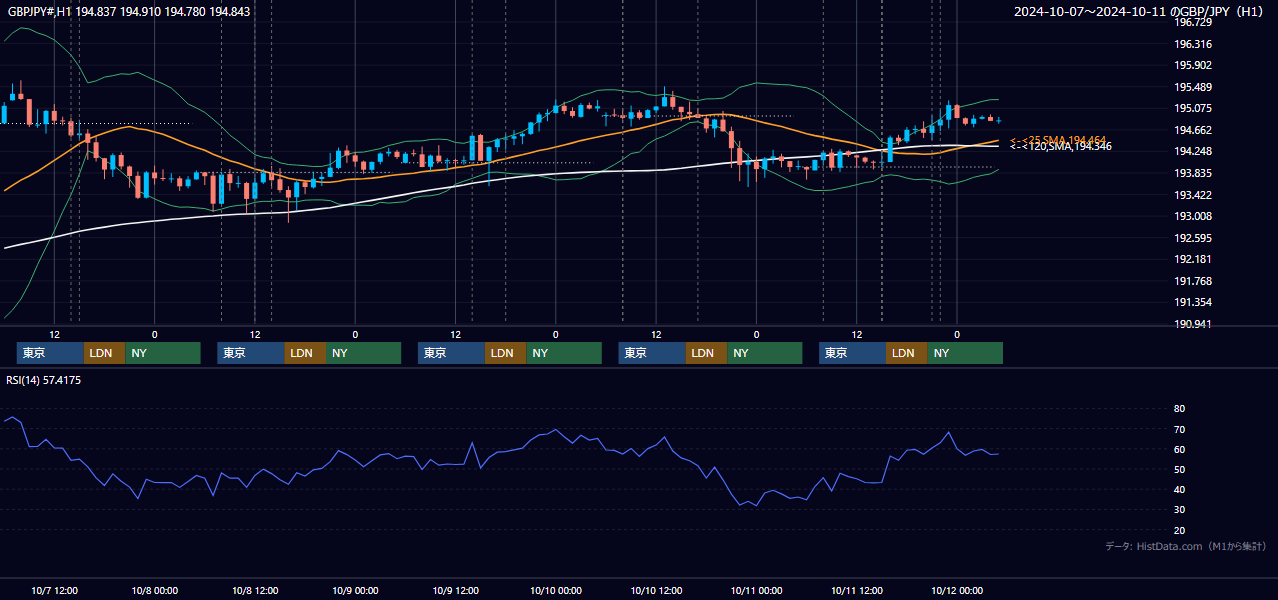This screenshot has height=600, width=1278.
Task: Click the 193.422 price axis label
Action: tap(1193, 195)
